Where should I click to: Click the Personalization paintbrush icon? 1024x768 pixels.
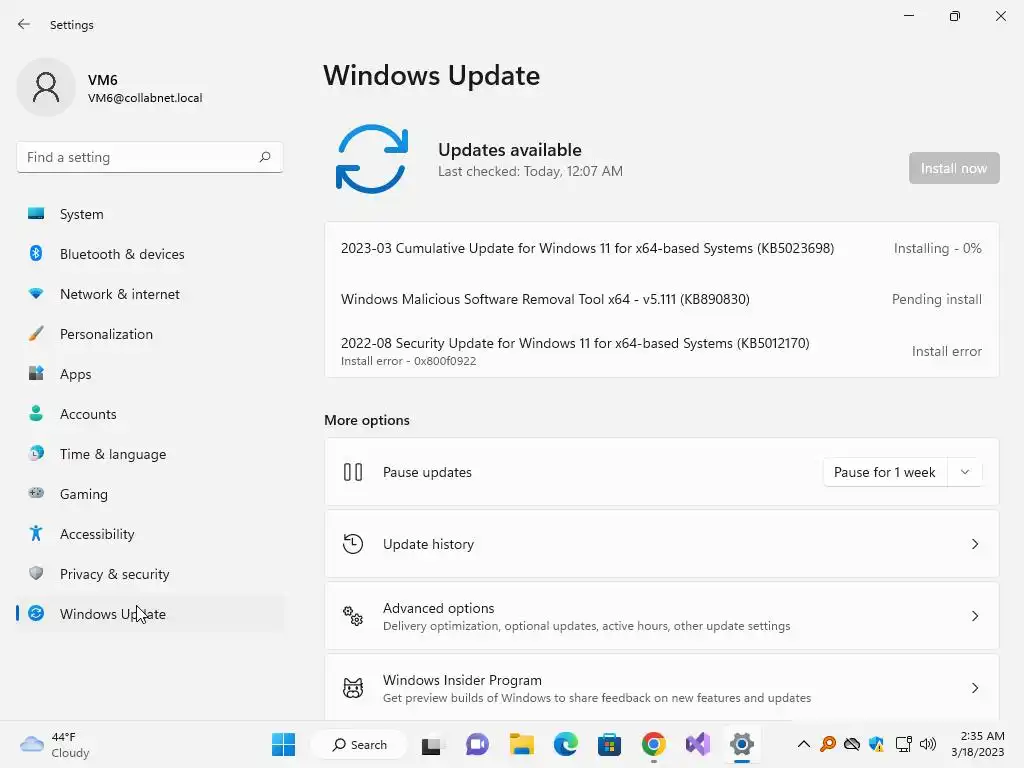tap(36, 334)
